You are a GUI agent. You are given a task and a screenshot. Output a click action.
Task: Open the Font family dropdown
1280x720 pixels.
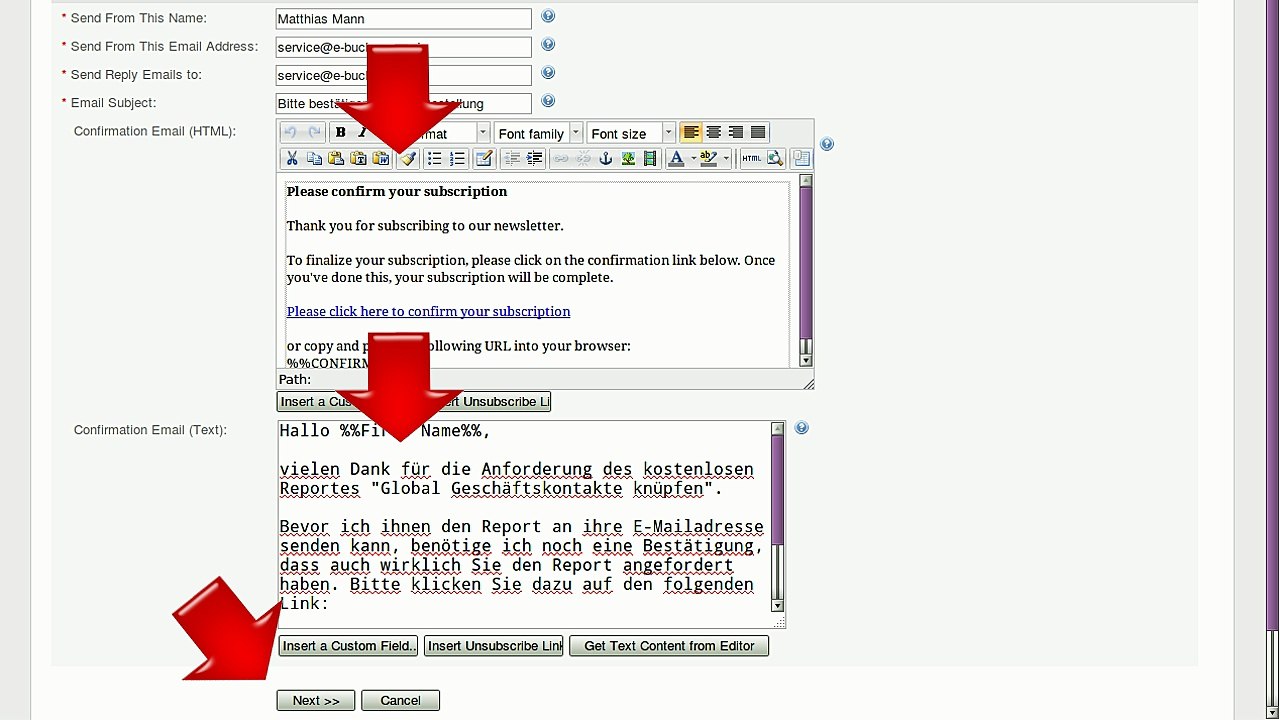[x=576, y=133]
